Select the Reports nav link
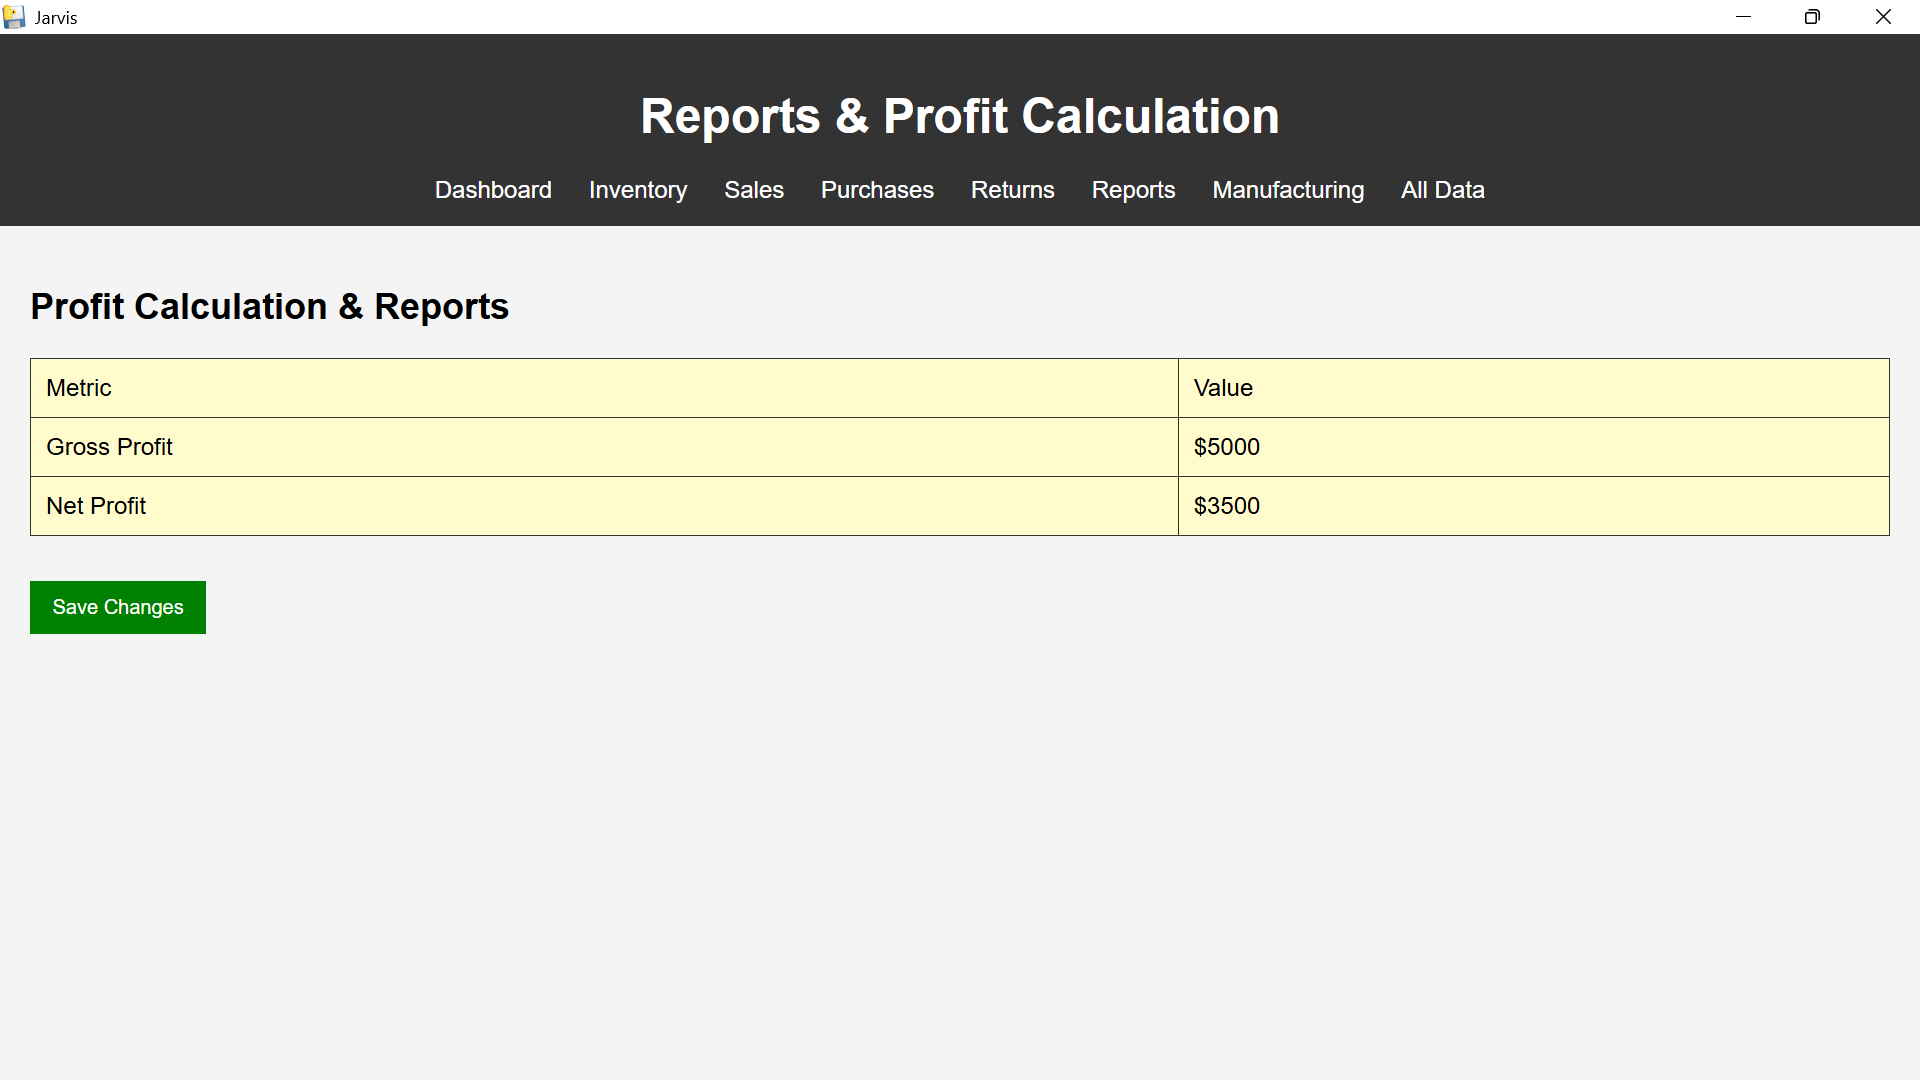This screenshot has height=1080, width=1920. pos(1133,190)
